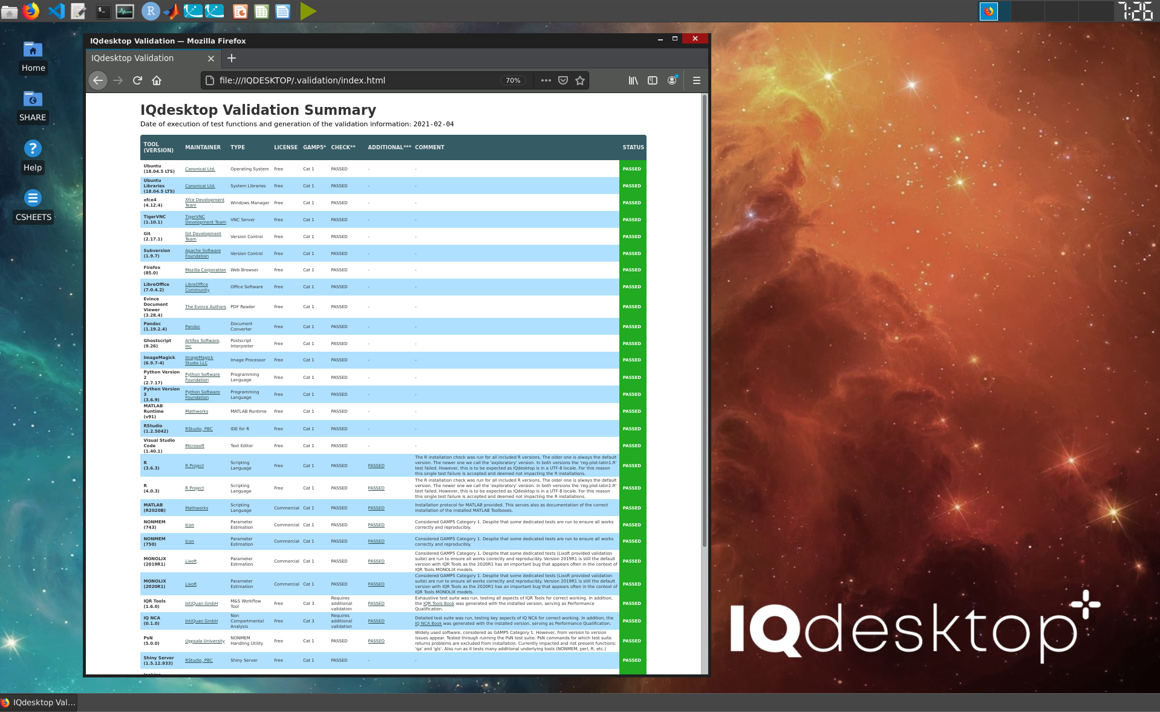1160x712 pixels.
Task: Open Mathworks link in MATLAB Runtime row
Action: tap(196, 412)
